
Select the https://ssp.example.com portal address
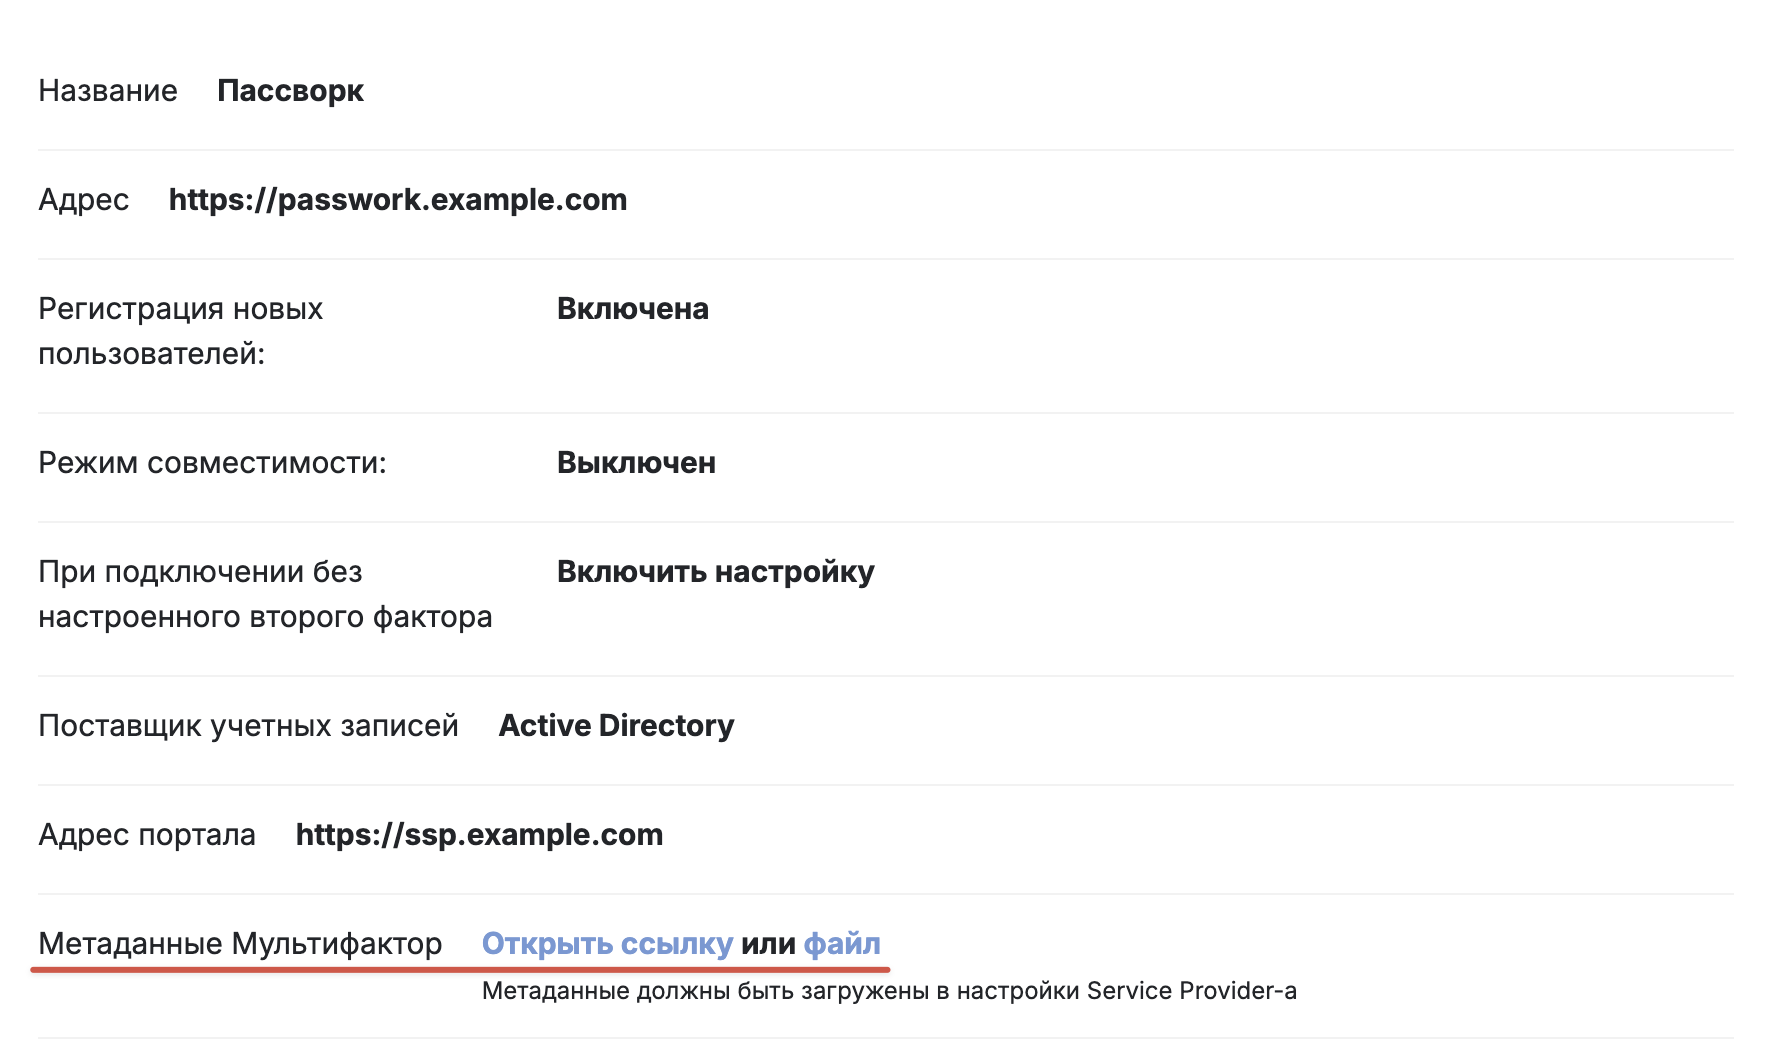point(479,835)
